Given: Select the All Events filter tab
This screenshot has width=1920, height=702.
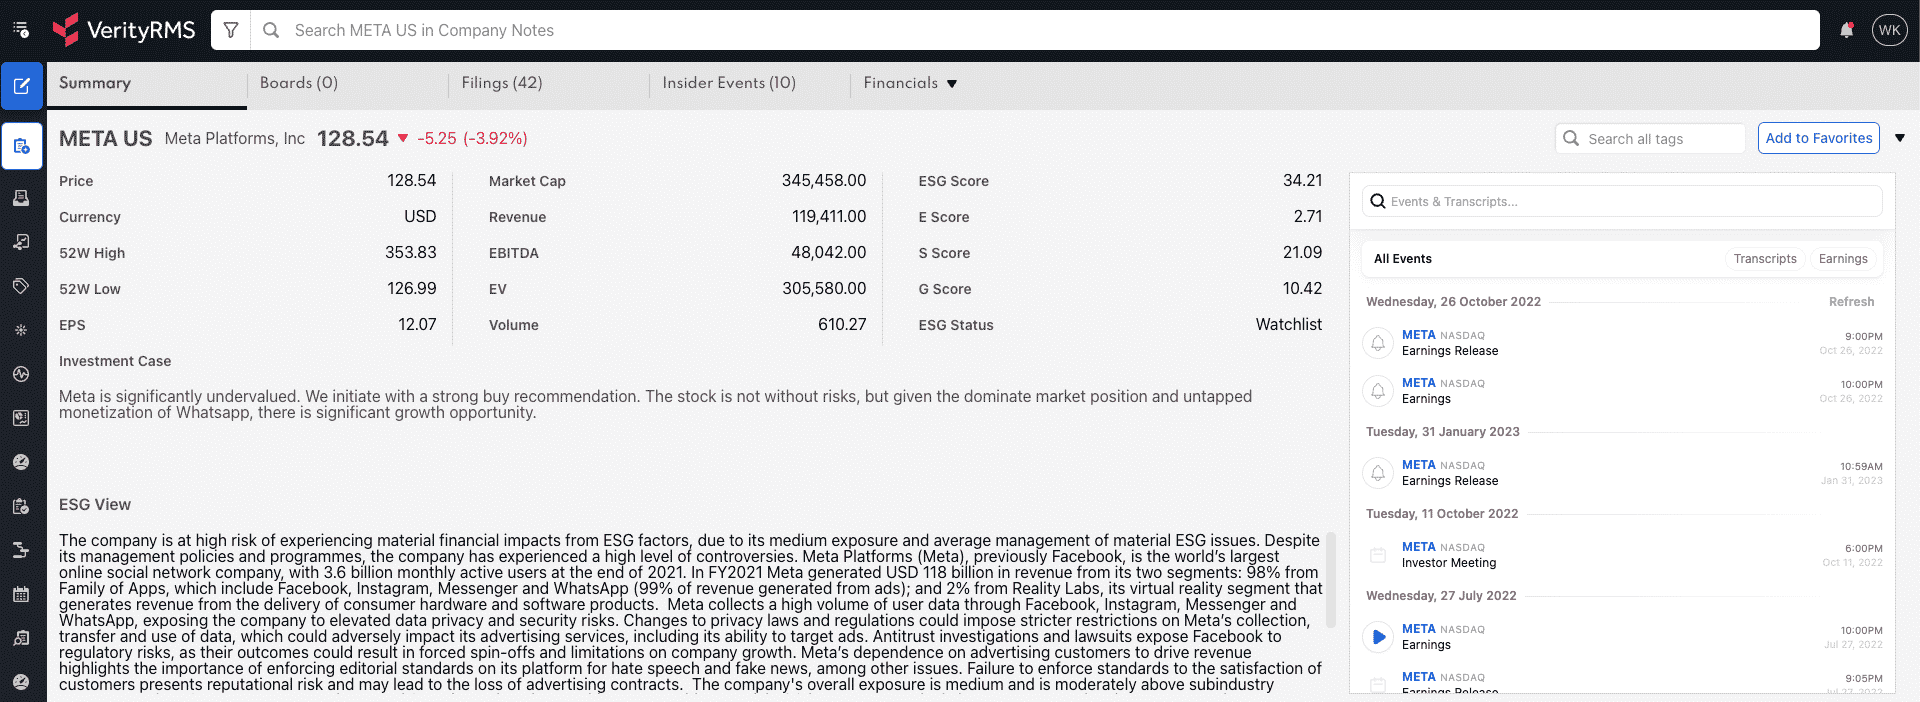Looking at the screenshot, I should tap(1403, 259).
